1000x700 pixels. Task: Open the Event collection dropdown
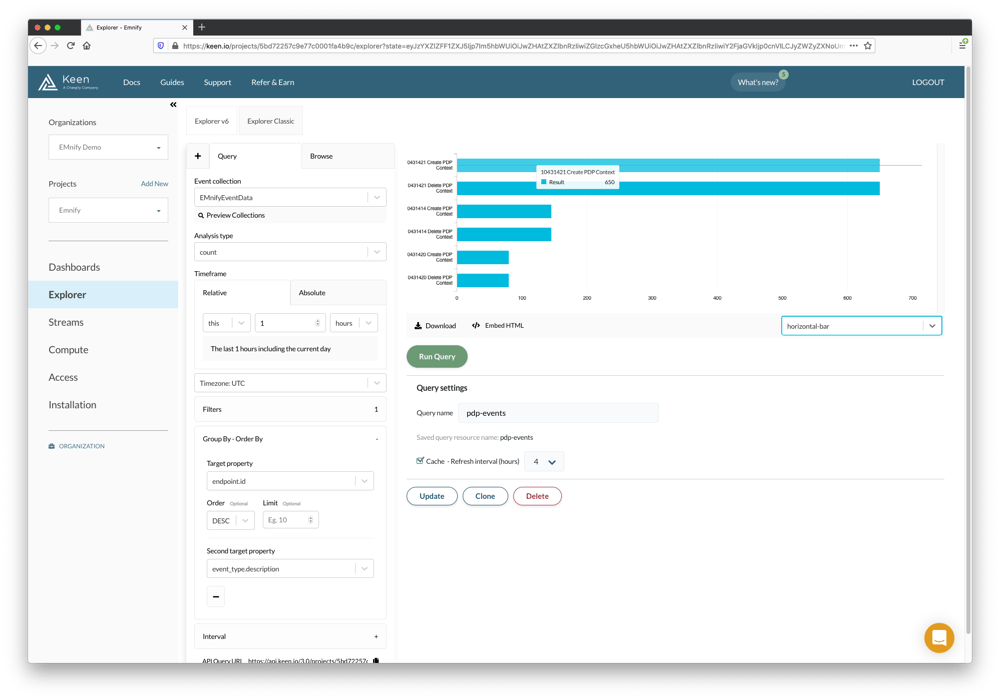coord(290,198)
